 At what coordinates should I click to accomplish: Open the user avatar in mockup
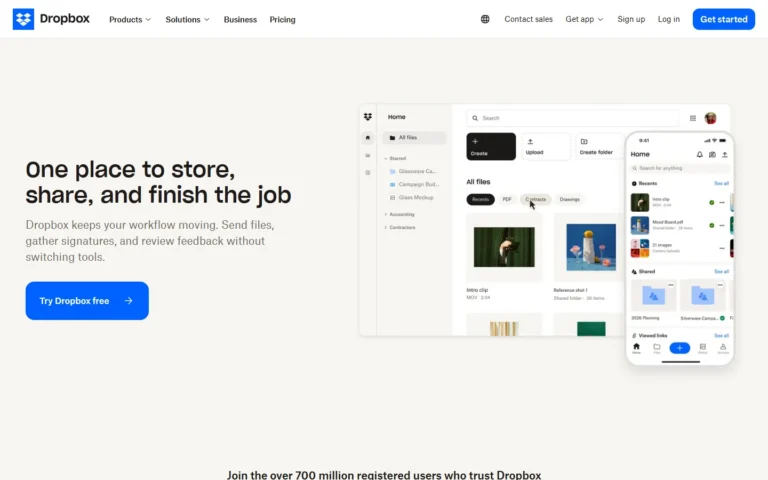[710, 118]
